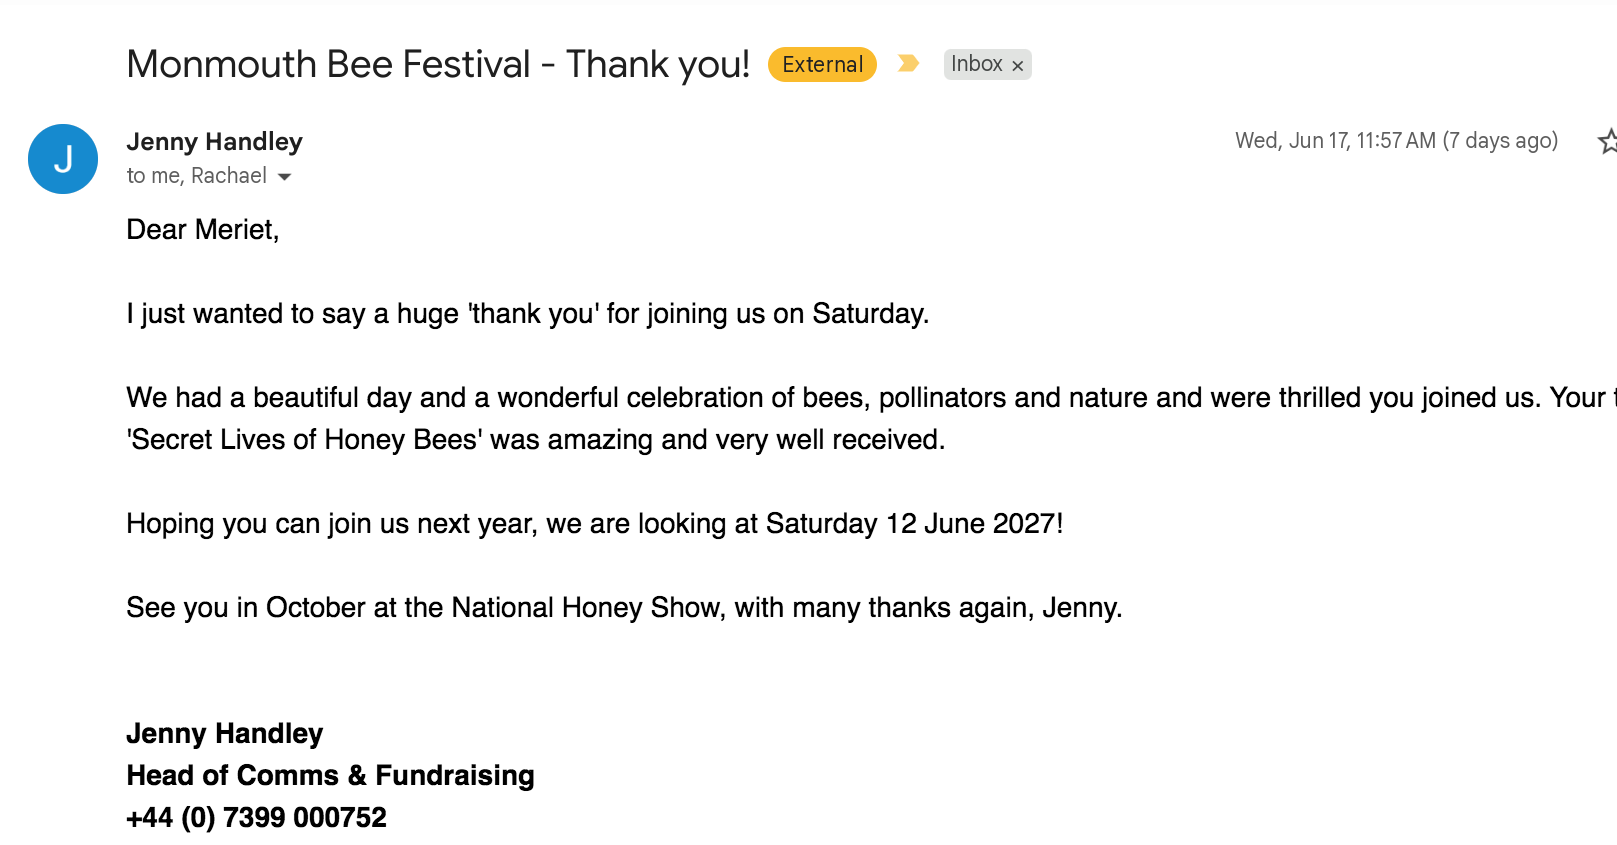Image resolution: width=1617 pixels, height=845 pixels.
Task: Click the phone number +44 (0) 7399 000752
Action: click(x=256, y=818)
